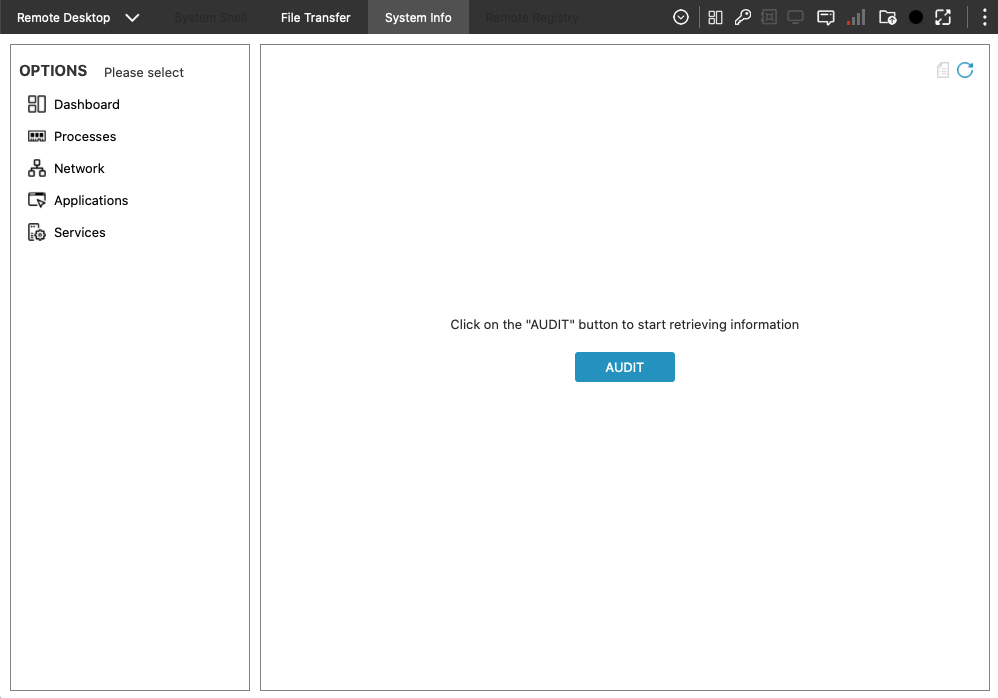Click the greyed-out monitor icon

pos(796,17)
